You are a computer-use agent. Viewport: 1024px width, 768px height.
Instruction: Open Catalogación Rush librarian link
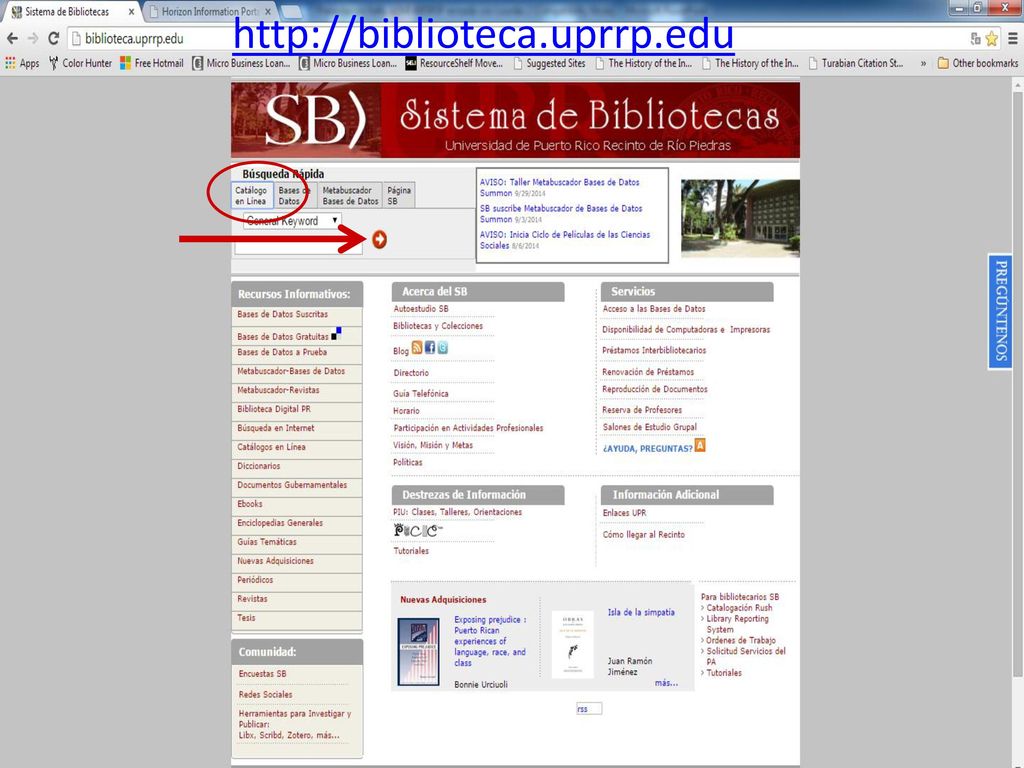coord(739,607)
